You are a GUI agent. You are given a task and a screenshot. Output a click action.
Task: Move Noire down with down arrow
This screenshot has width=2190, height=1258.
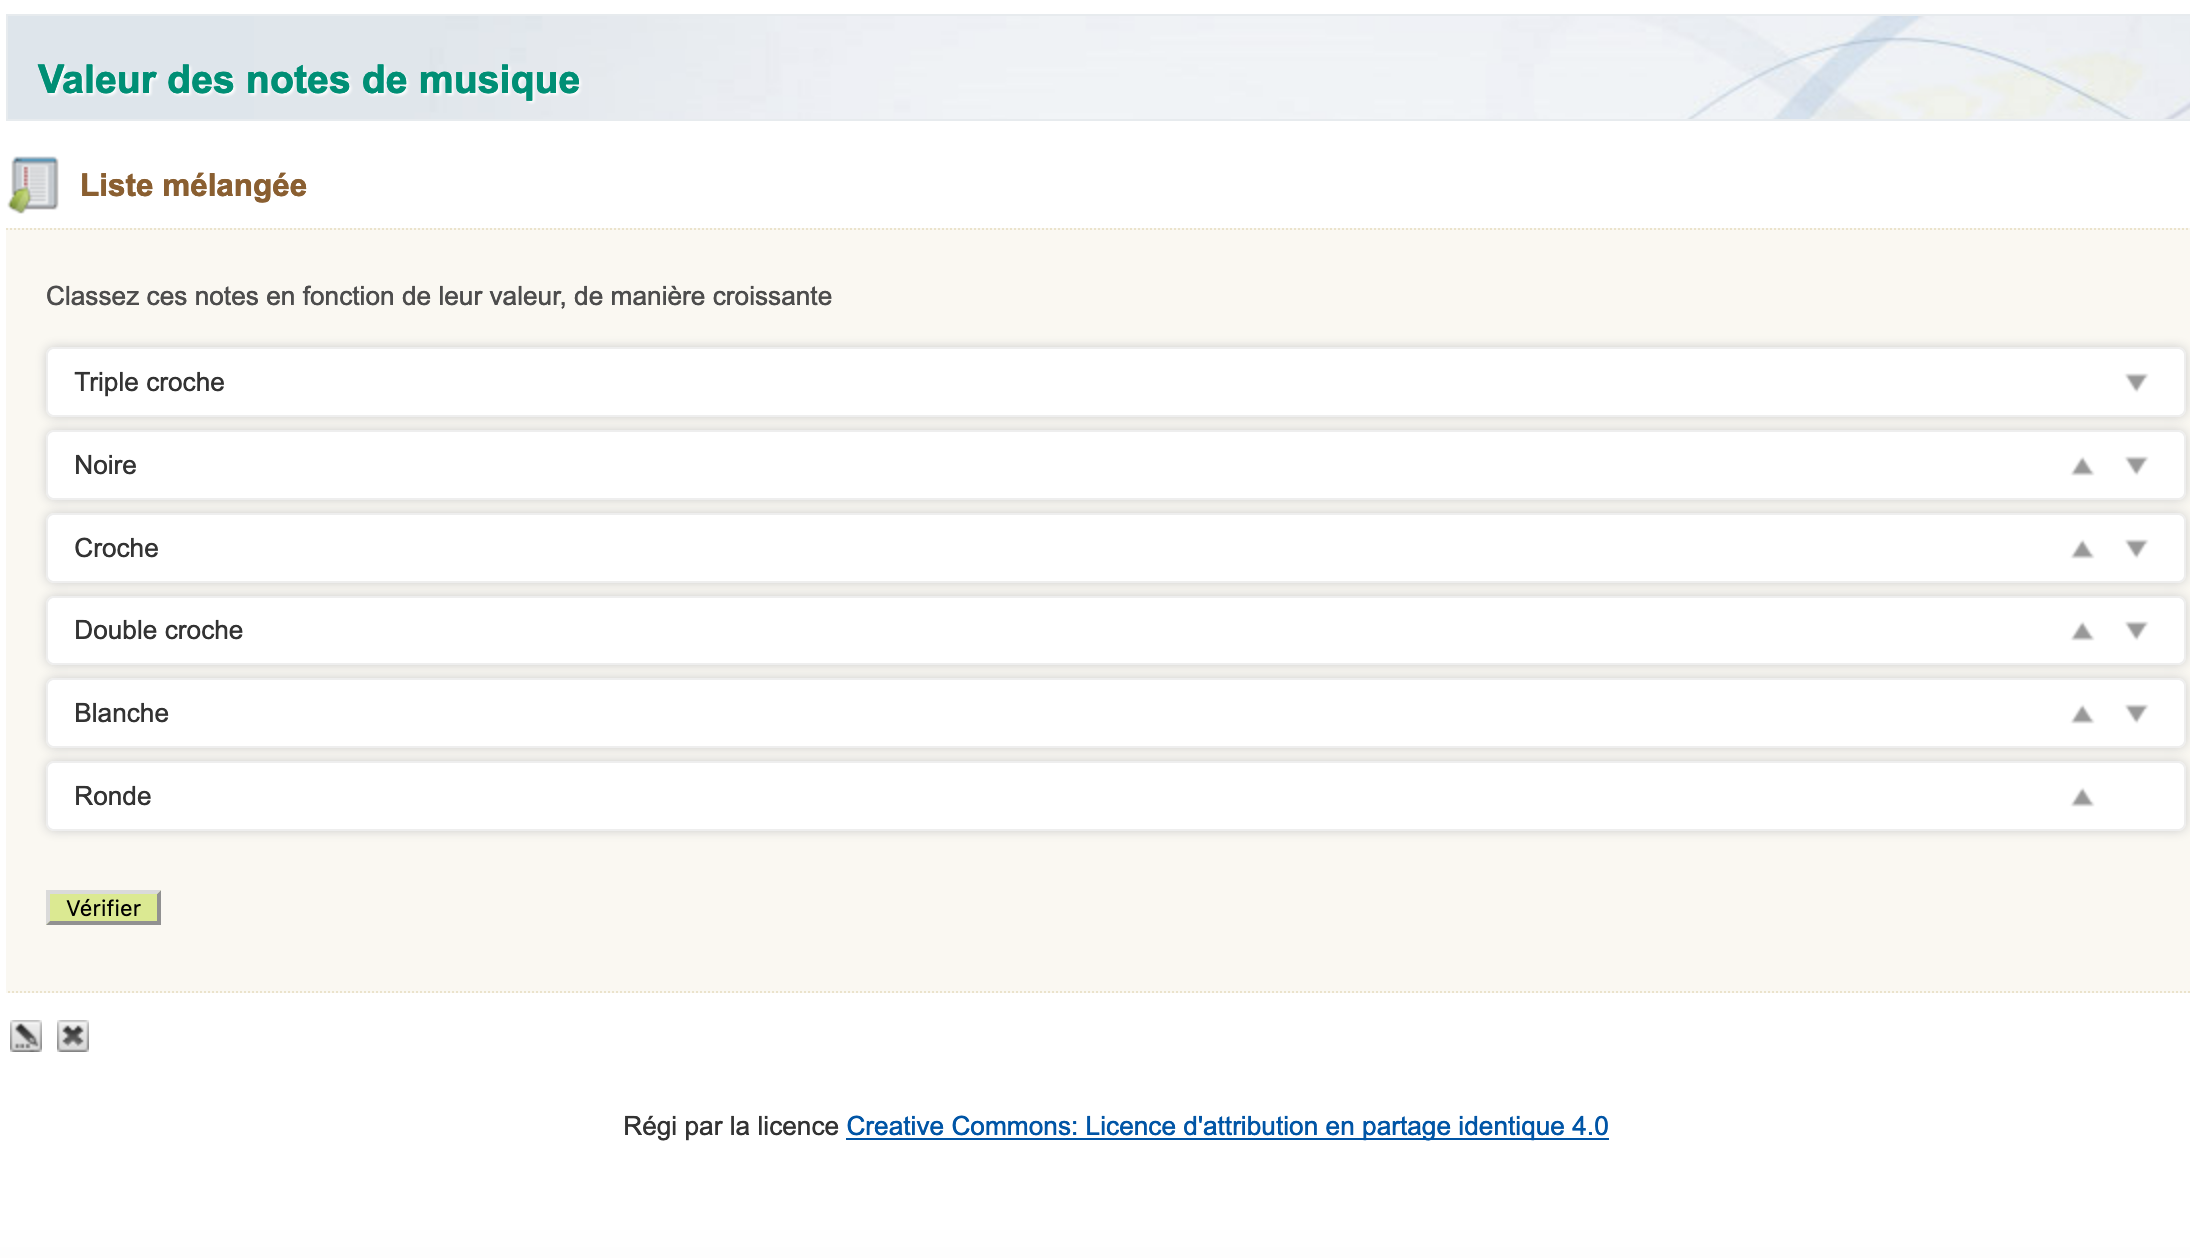tap(2136, 466)
